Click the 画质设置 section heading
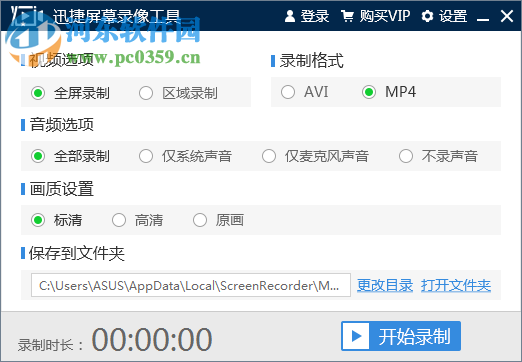The width and height of the screenshot is (522, 362). tap(62, 189)
